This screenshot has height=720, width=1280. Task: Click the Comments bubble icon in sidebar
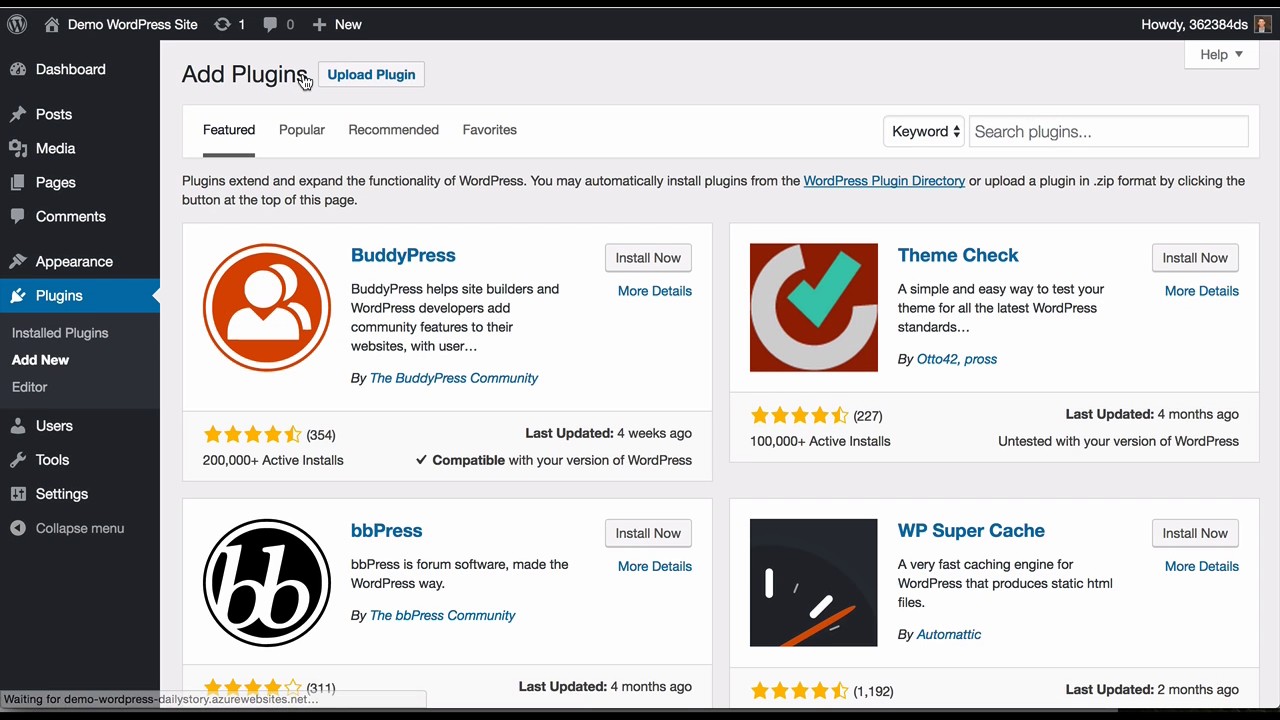18,216
